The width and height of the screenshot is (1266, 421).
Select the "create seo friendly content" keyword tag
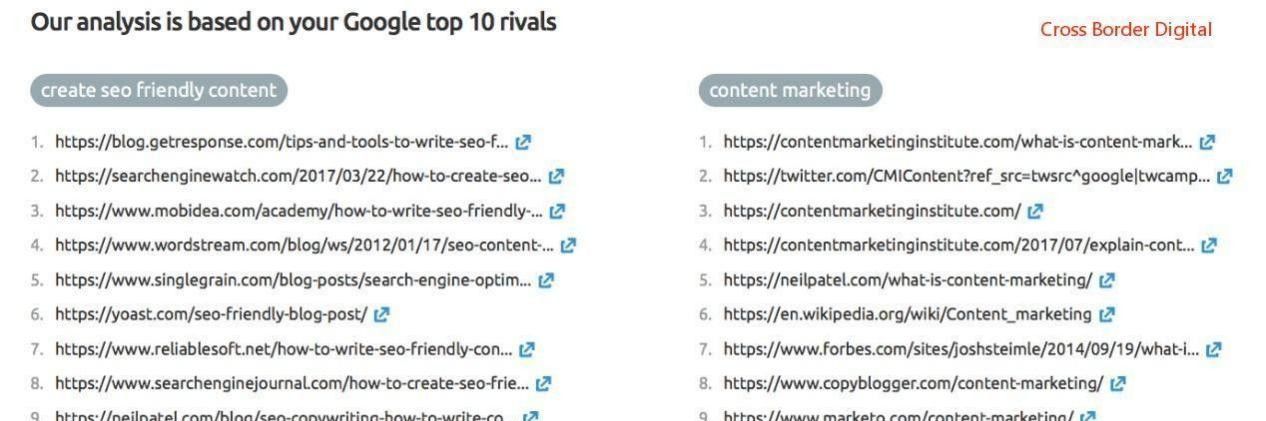(x=159, y=90)
